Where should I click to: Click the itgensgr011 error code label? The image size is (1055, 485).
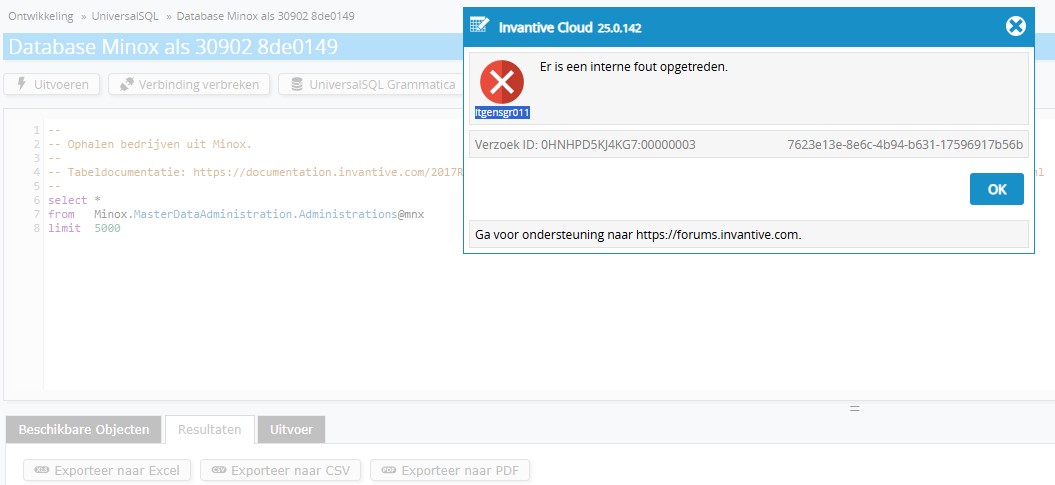(x=502, y=113)
